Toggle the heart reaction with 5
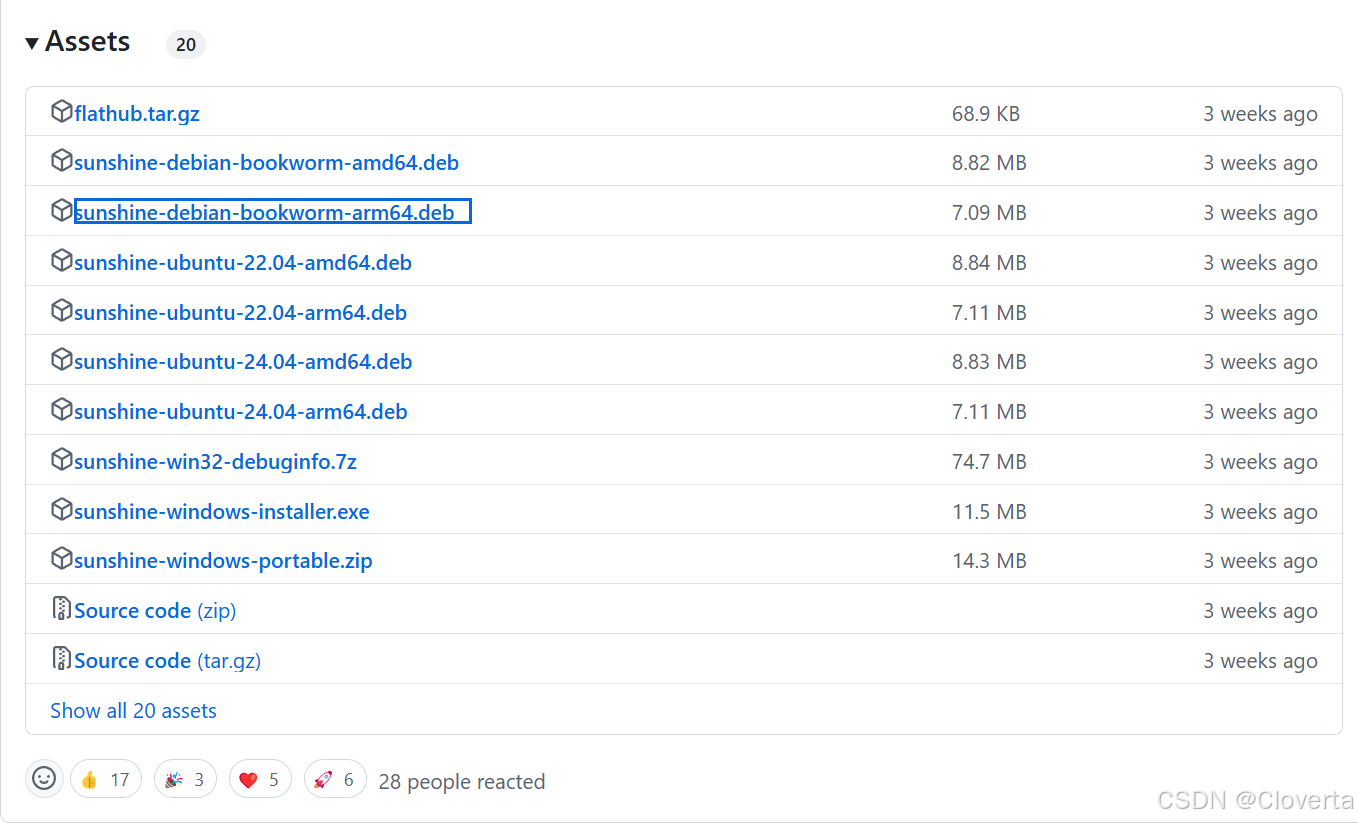The width and height of the screenshot is (1358, 823). [260, 779]
